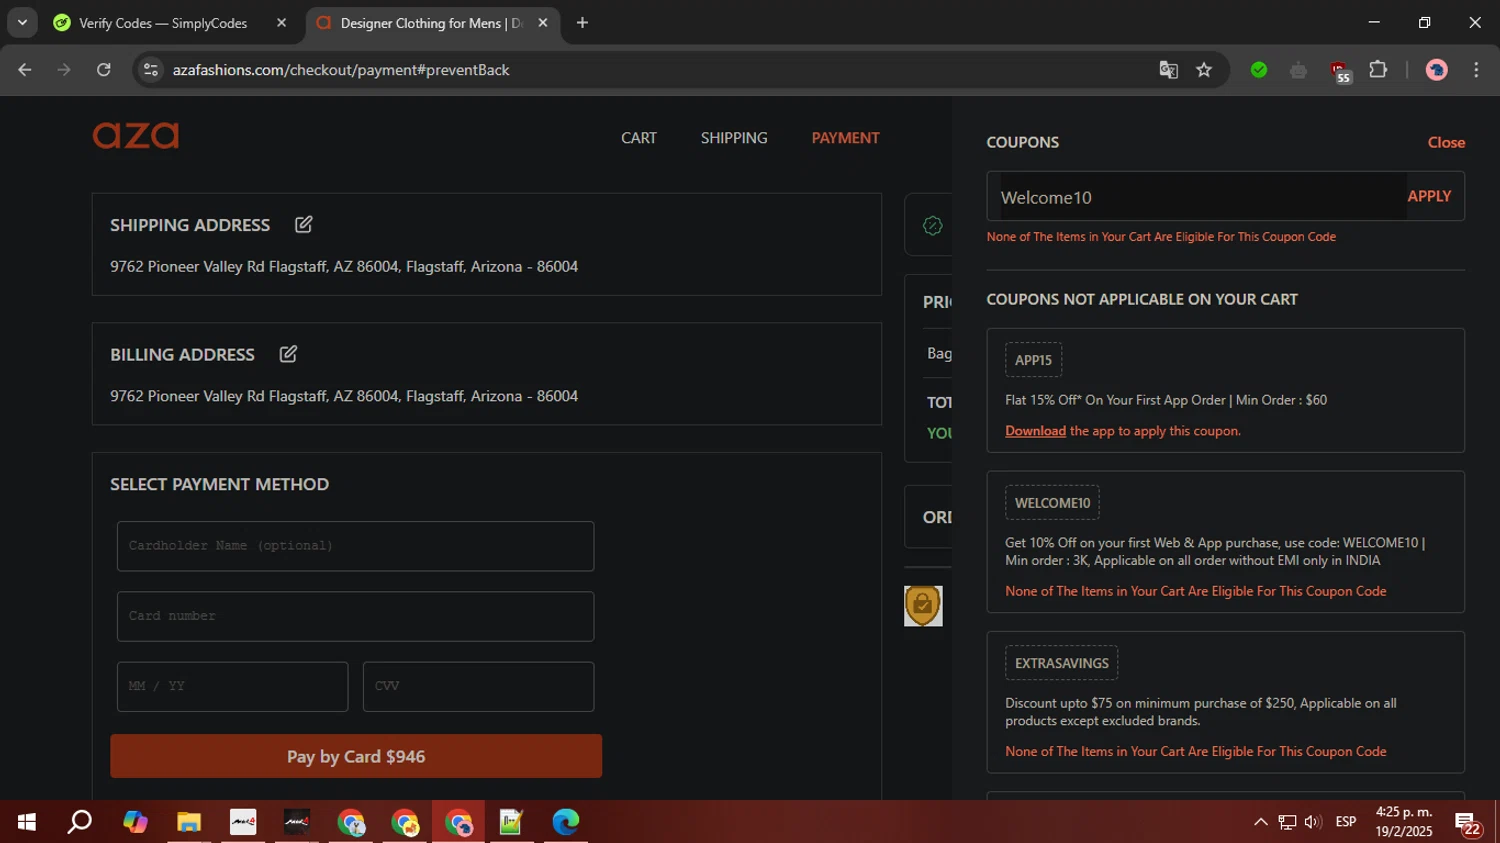Open the Windows Start menu
1500x843 pixels.
coord(27,822)
